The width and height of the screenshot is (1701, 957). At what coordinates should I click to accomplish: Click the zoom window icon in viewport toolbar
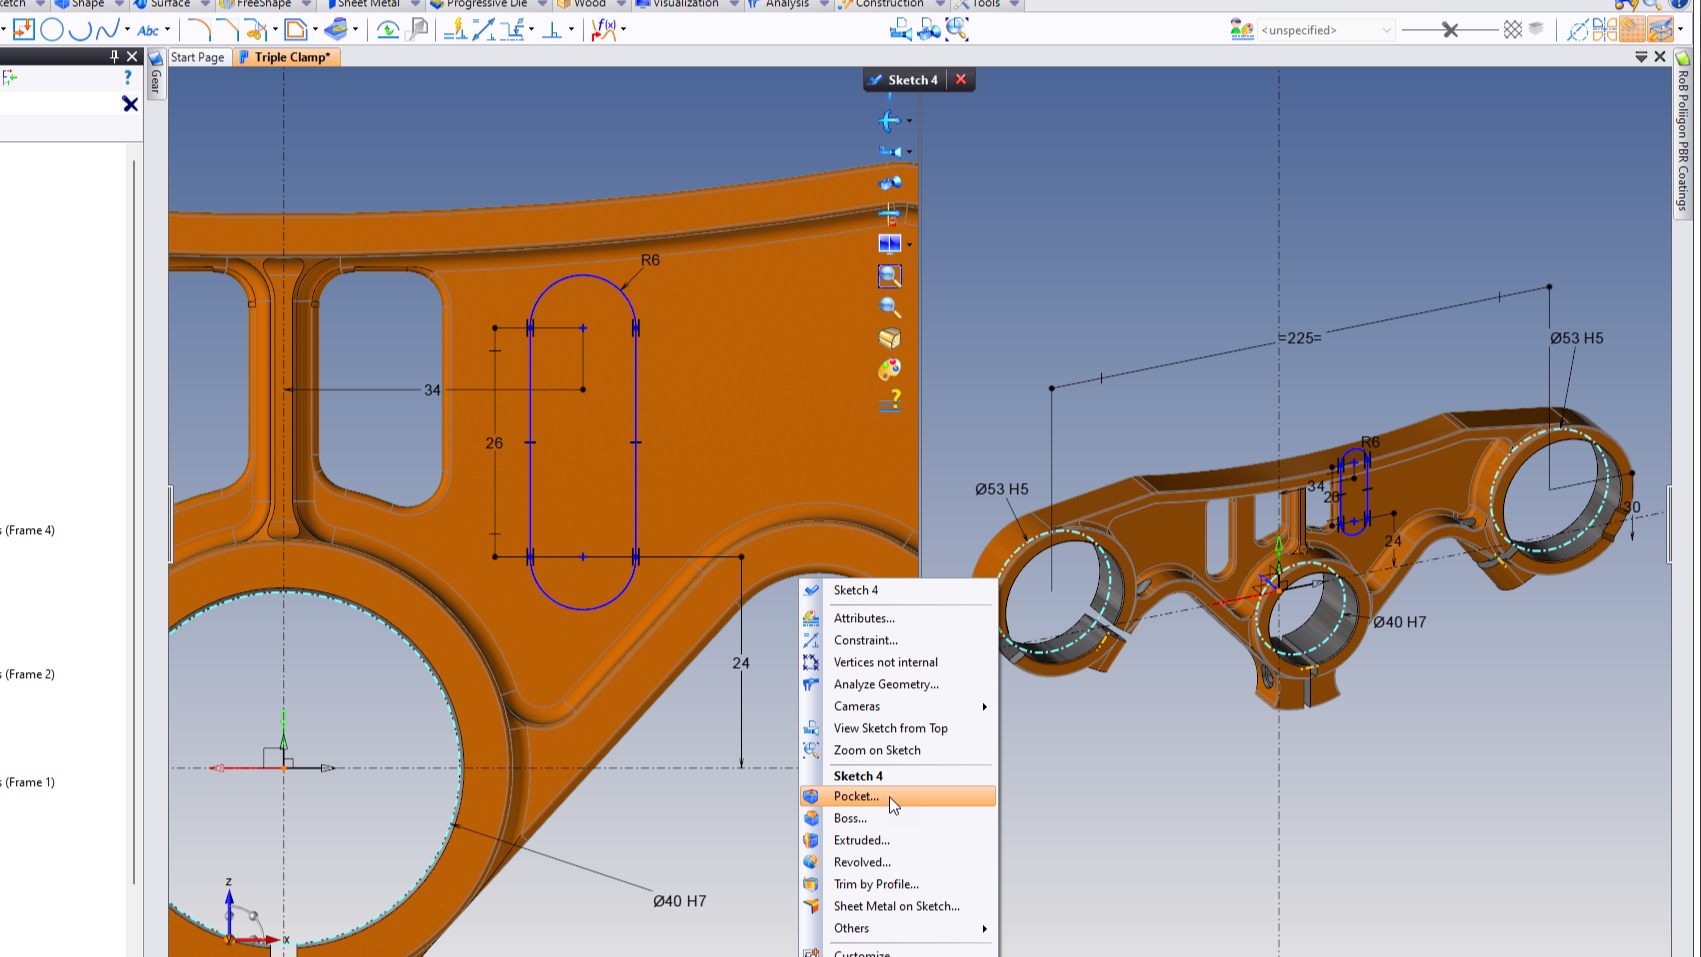coord(889,276)
